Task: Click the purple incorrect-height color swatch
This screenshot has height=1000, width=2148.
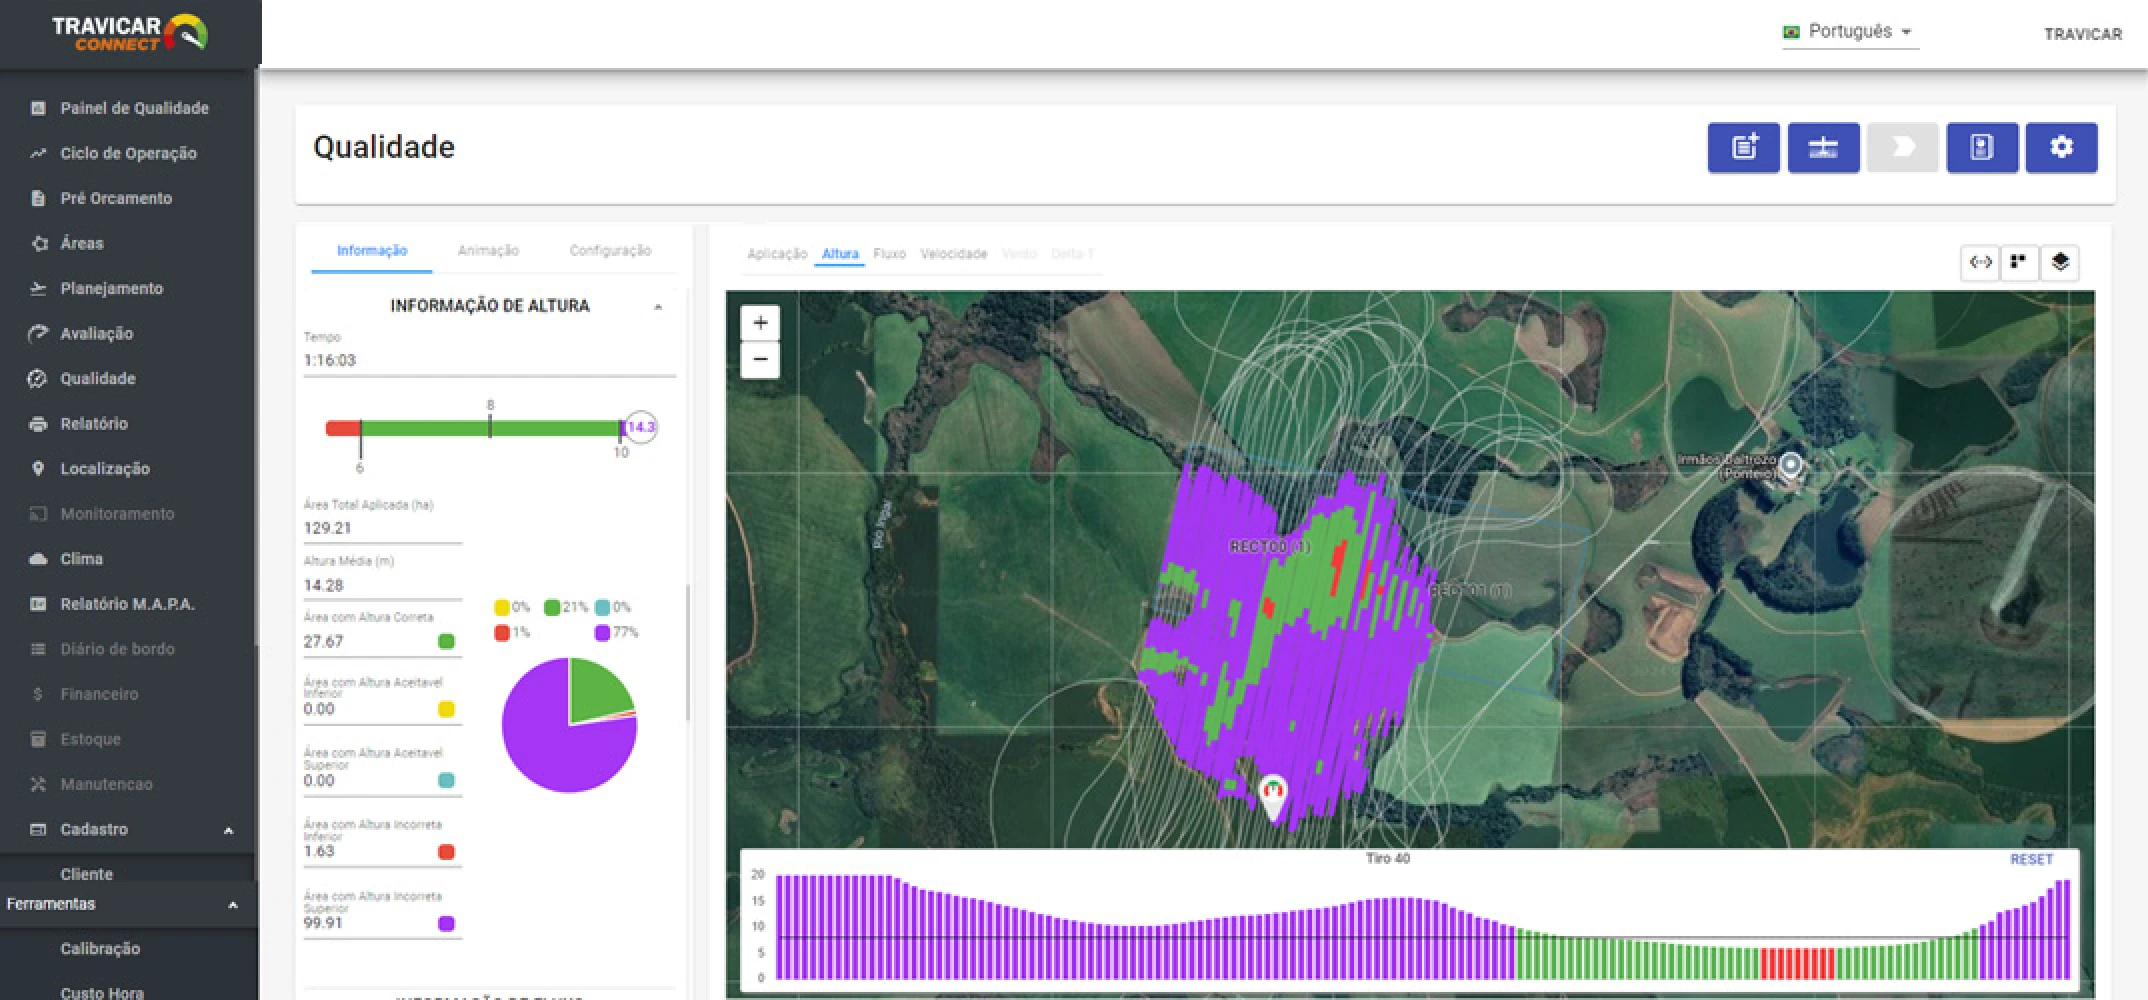Action: point(446,923)
